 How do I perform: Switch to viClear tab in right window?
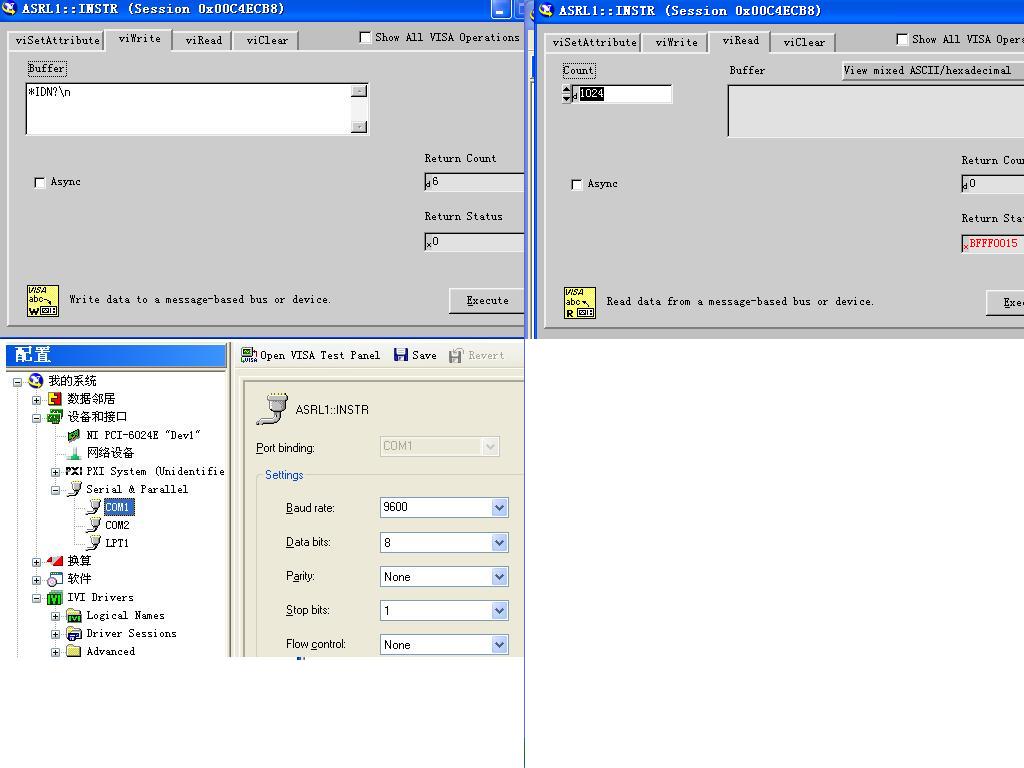coord(804,42)
